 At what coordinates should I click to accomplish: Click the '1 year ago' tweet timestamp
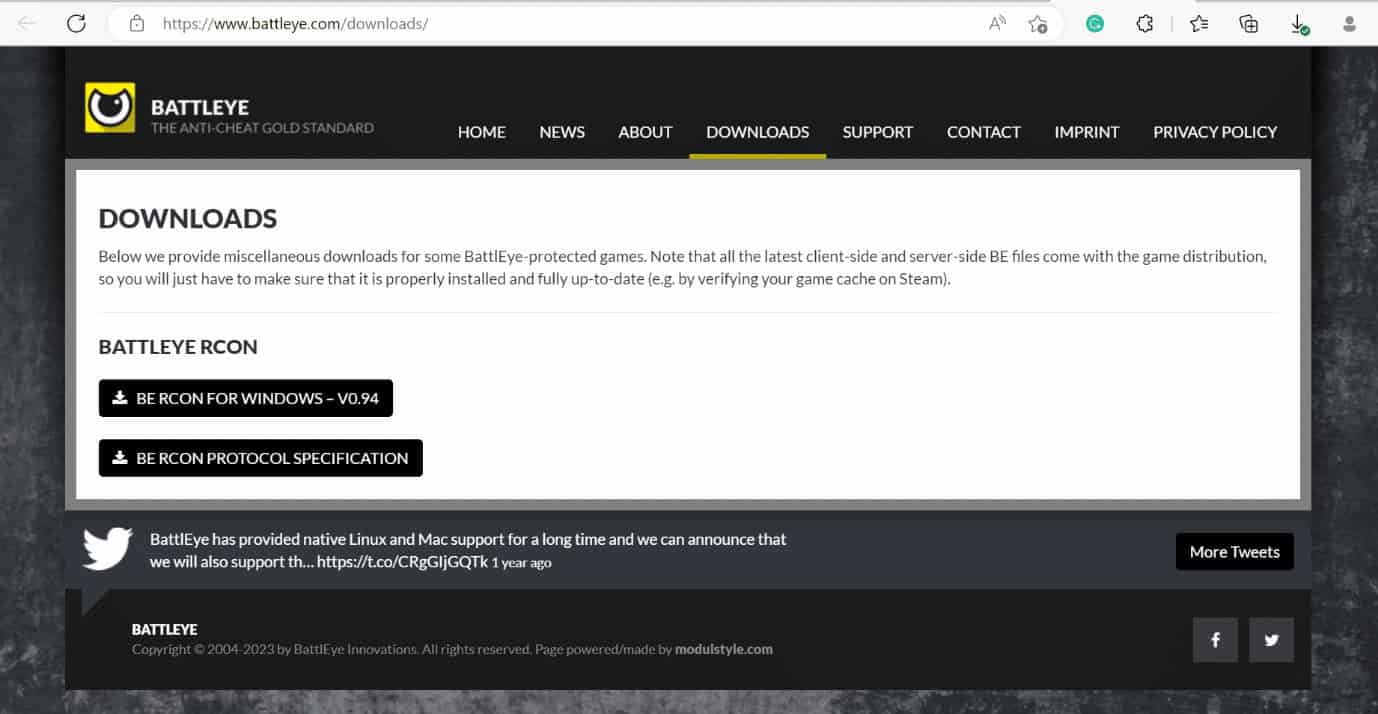[521, 563]
